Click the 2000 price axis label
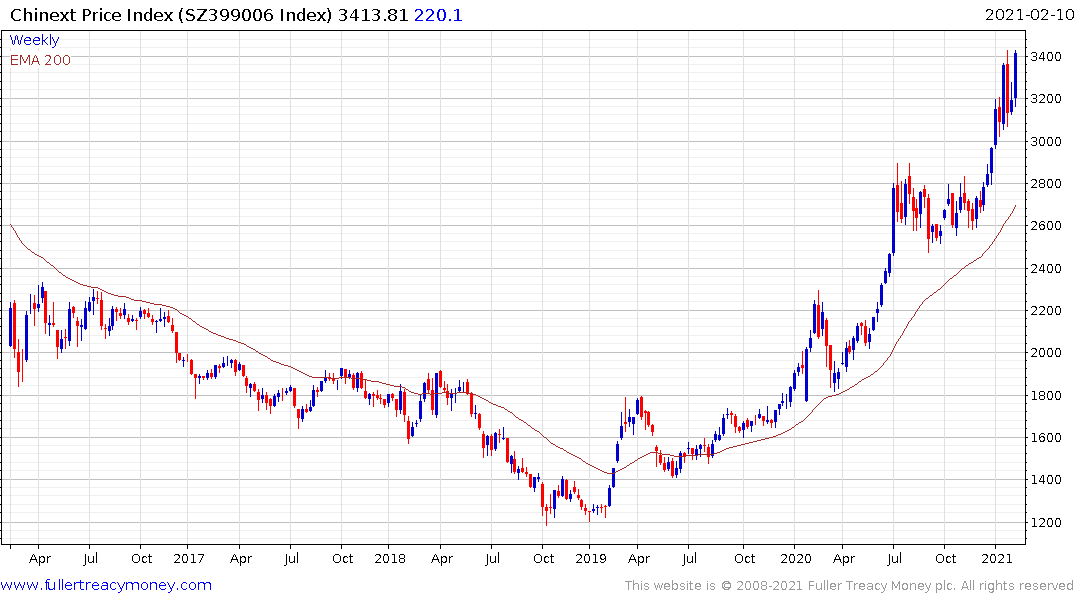The height and width of the screenshot is (600, 1075). pyautogui.click(x=1046, y=352)
